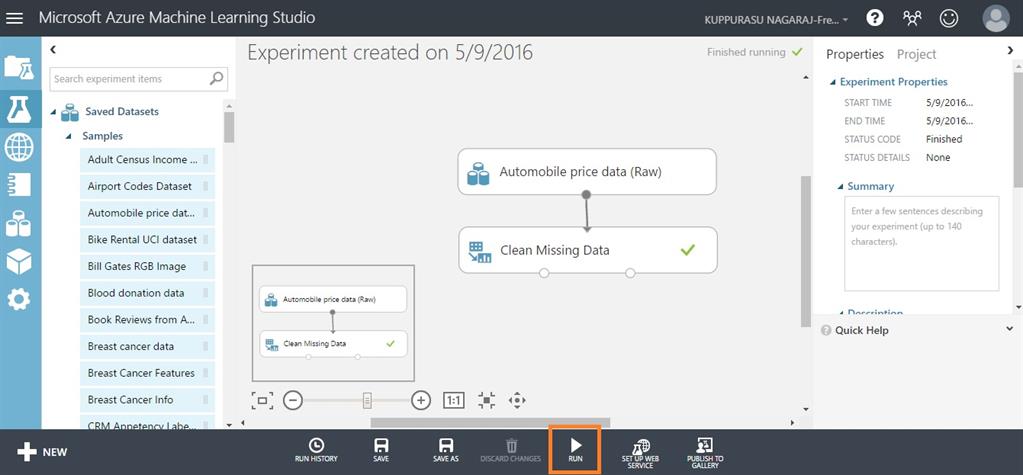
Task: Open the Settings gear in sidebar
Action: click(x=18, y=299)
